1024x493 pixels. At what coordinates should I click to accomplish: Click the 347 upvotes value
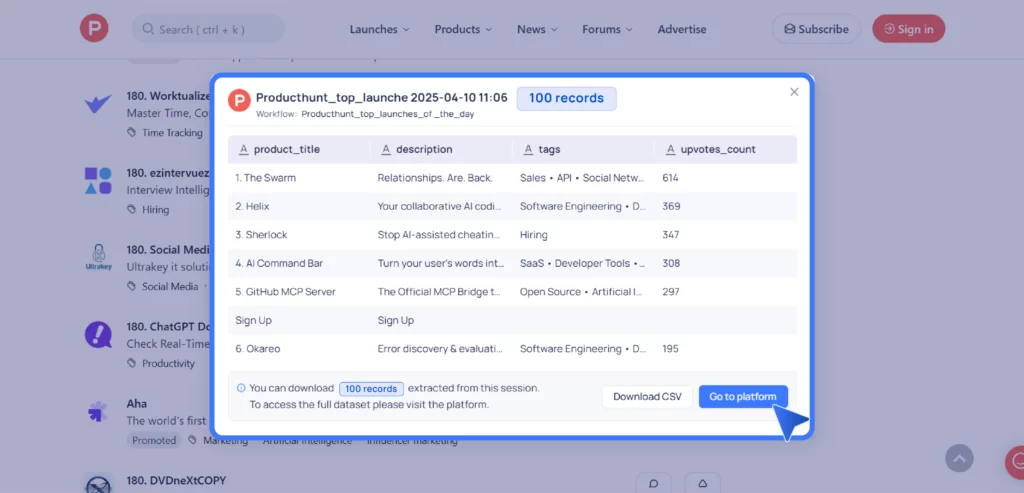[x=671, y=235]
